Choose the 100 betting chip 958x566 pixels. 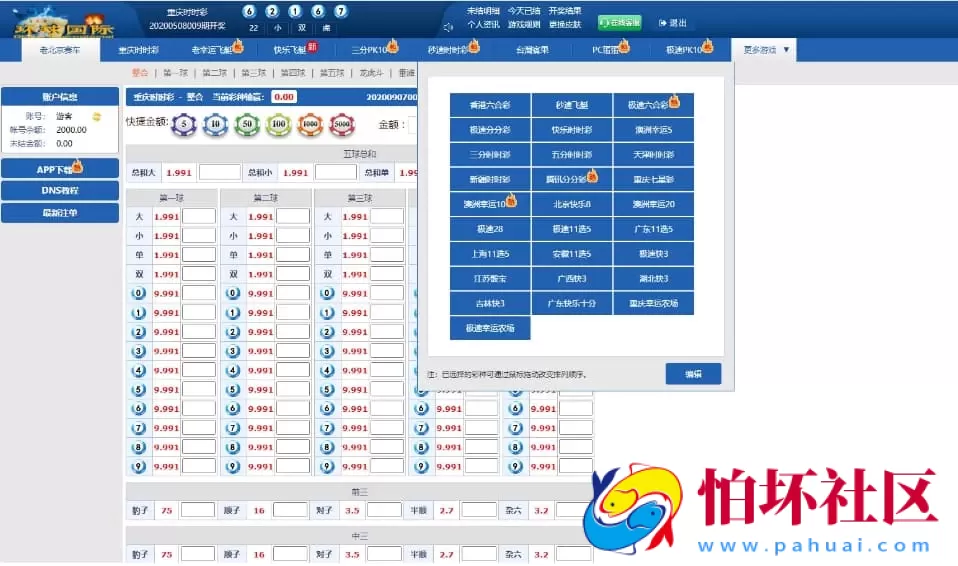tap(279, 125)
